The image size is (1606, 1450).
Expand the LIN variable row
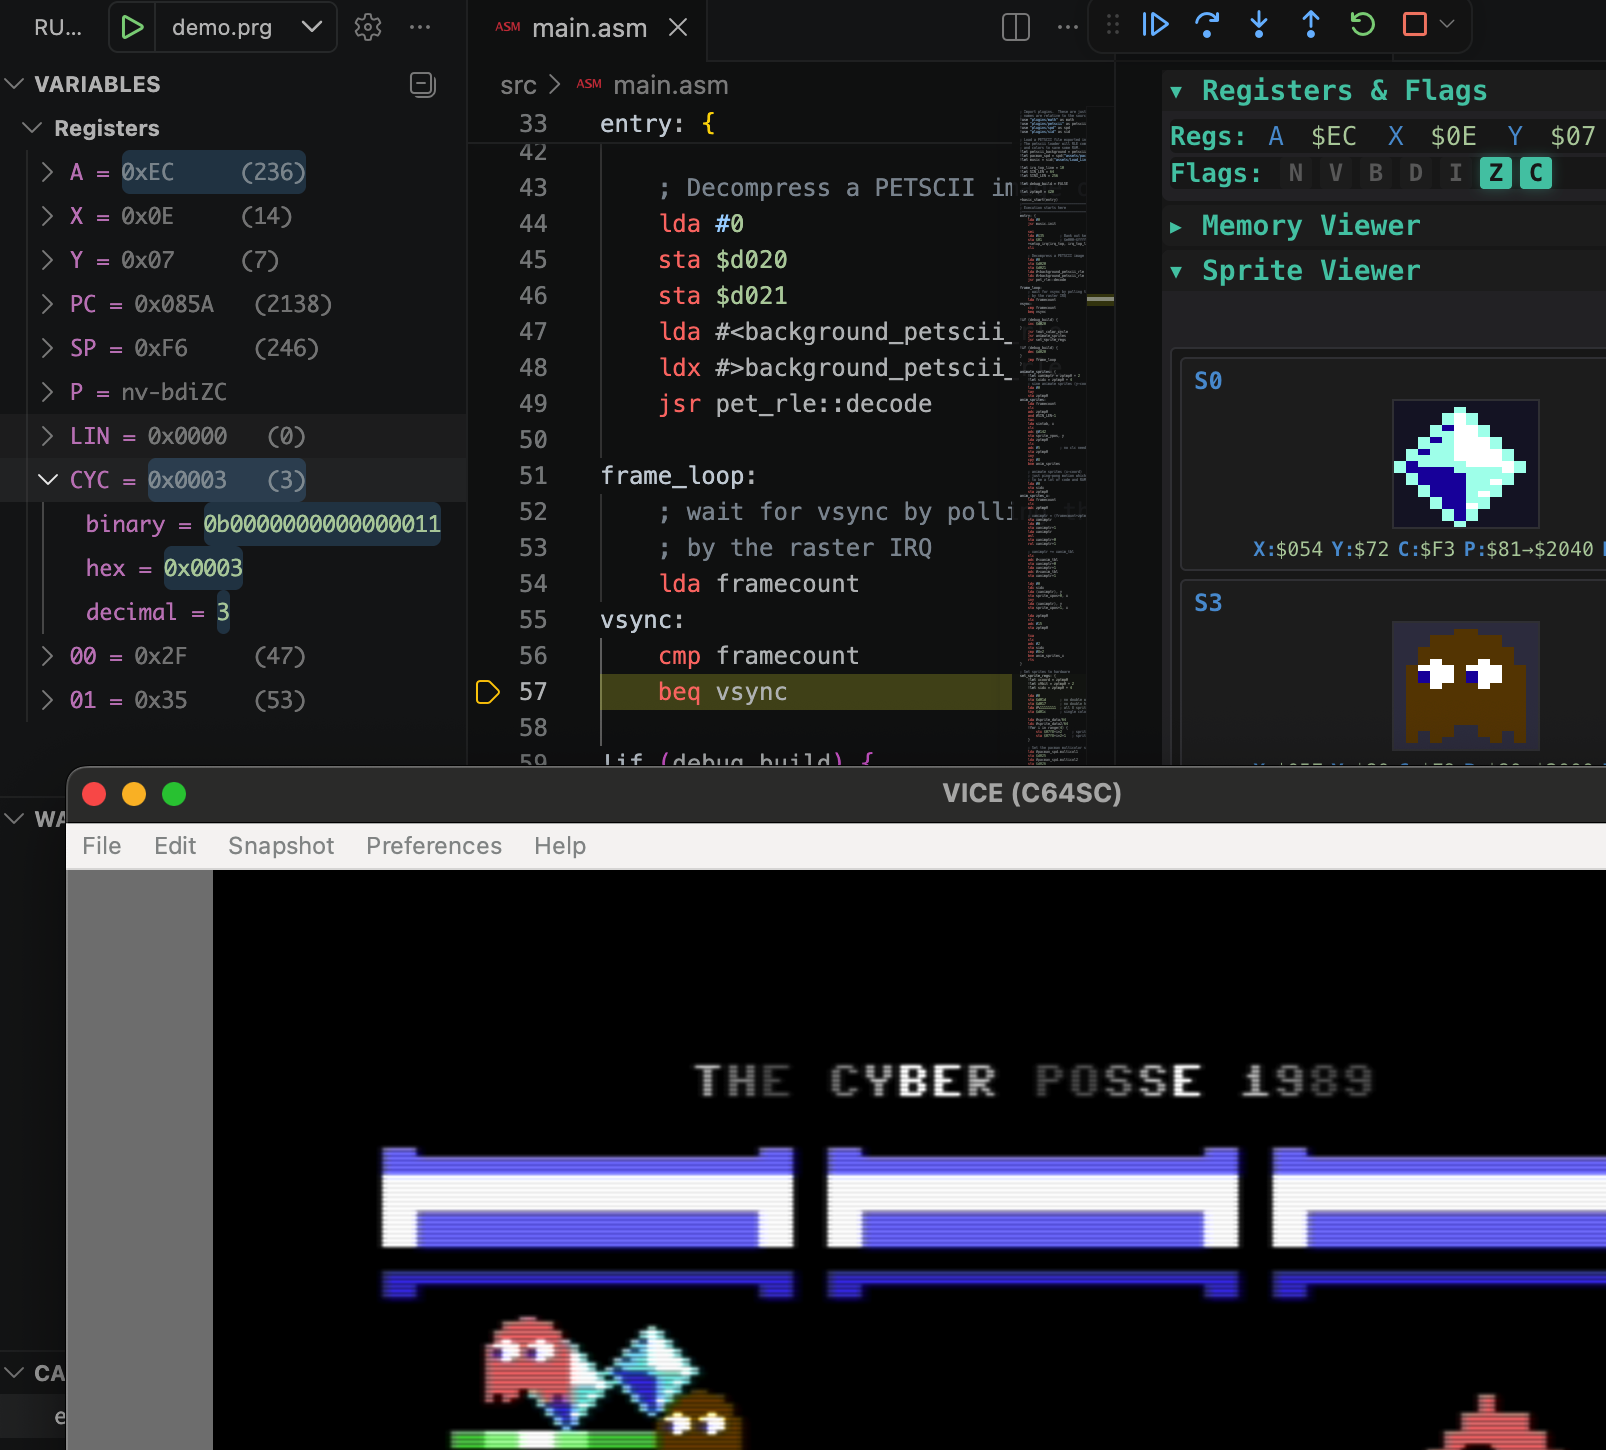point(47,436)
